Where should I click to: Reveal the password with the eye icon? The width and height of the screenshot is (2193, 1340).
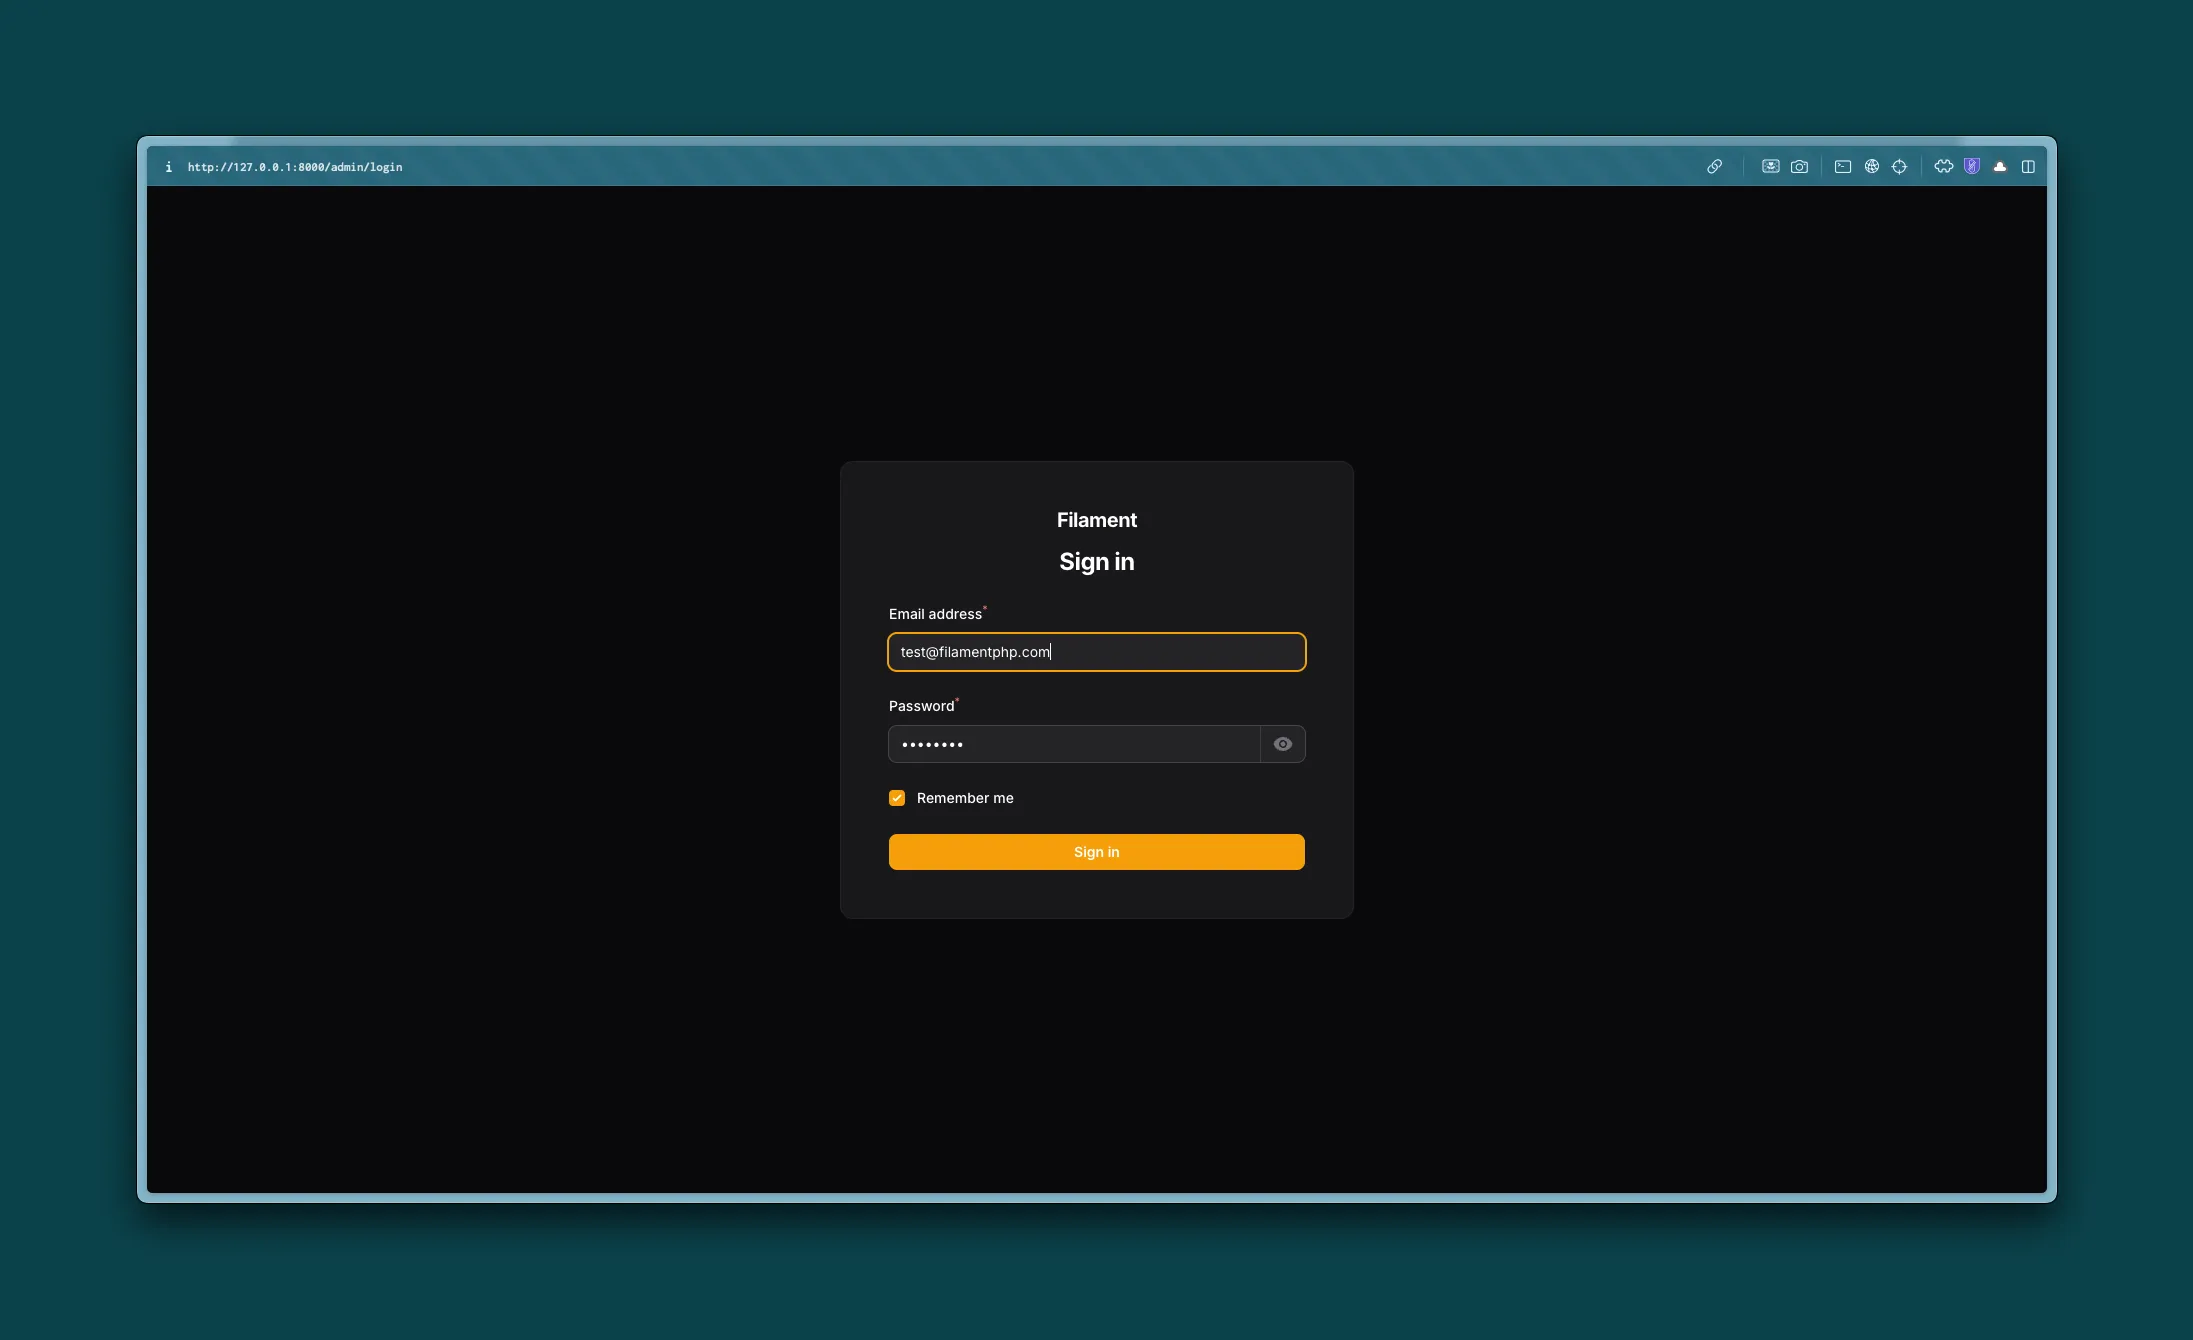coord(1283,744)
